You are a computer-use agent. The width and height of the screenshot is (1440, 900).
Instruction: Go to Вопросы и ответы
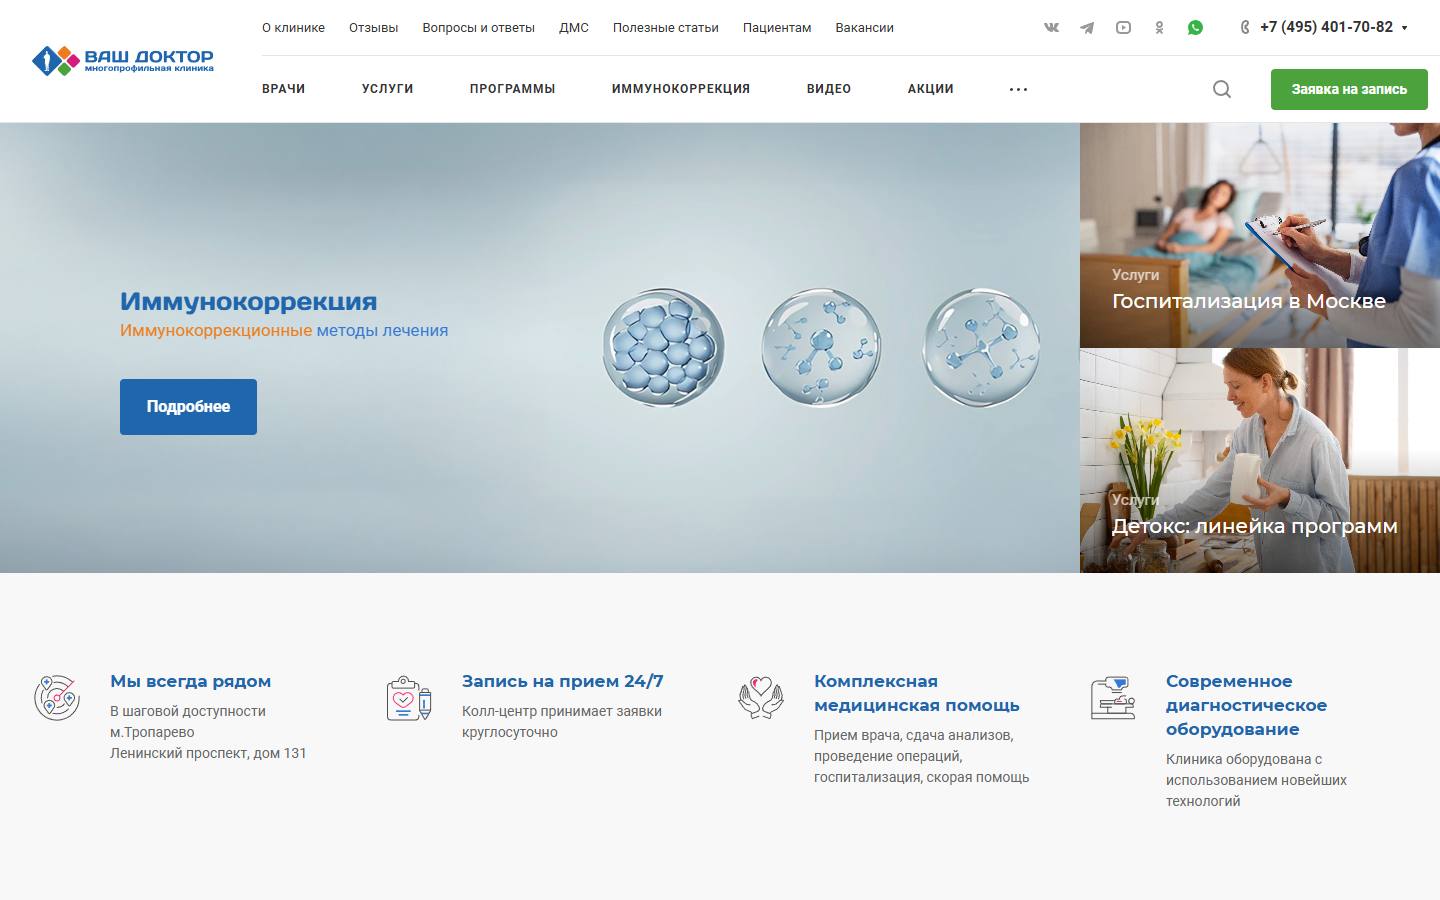[478, 28]
